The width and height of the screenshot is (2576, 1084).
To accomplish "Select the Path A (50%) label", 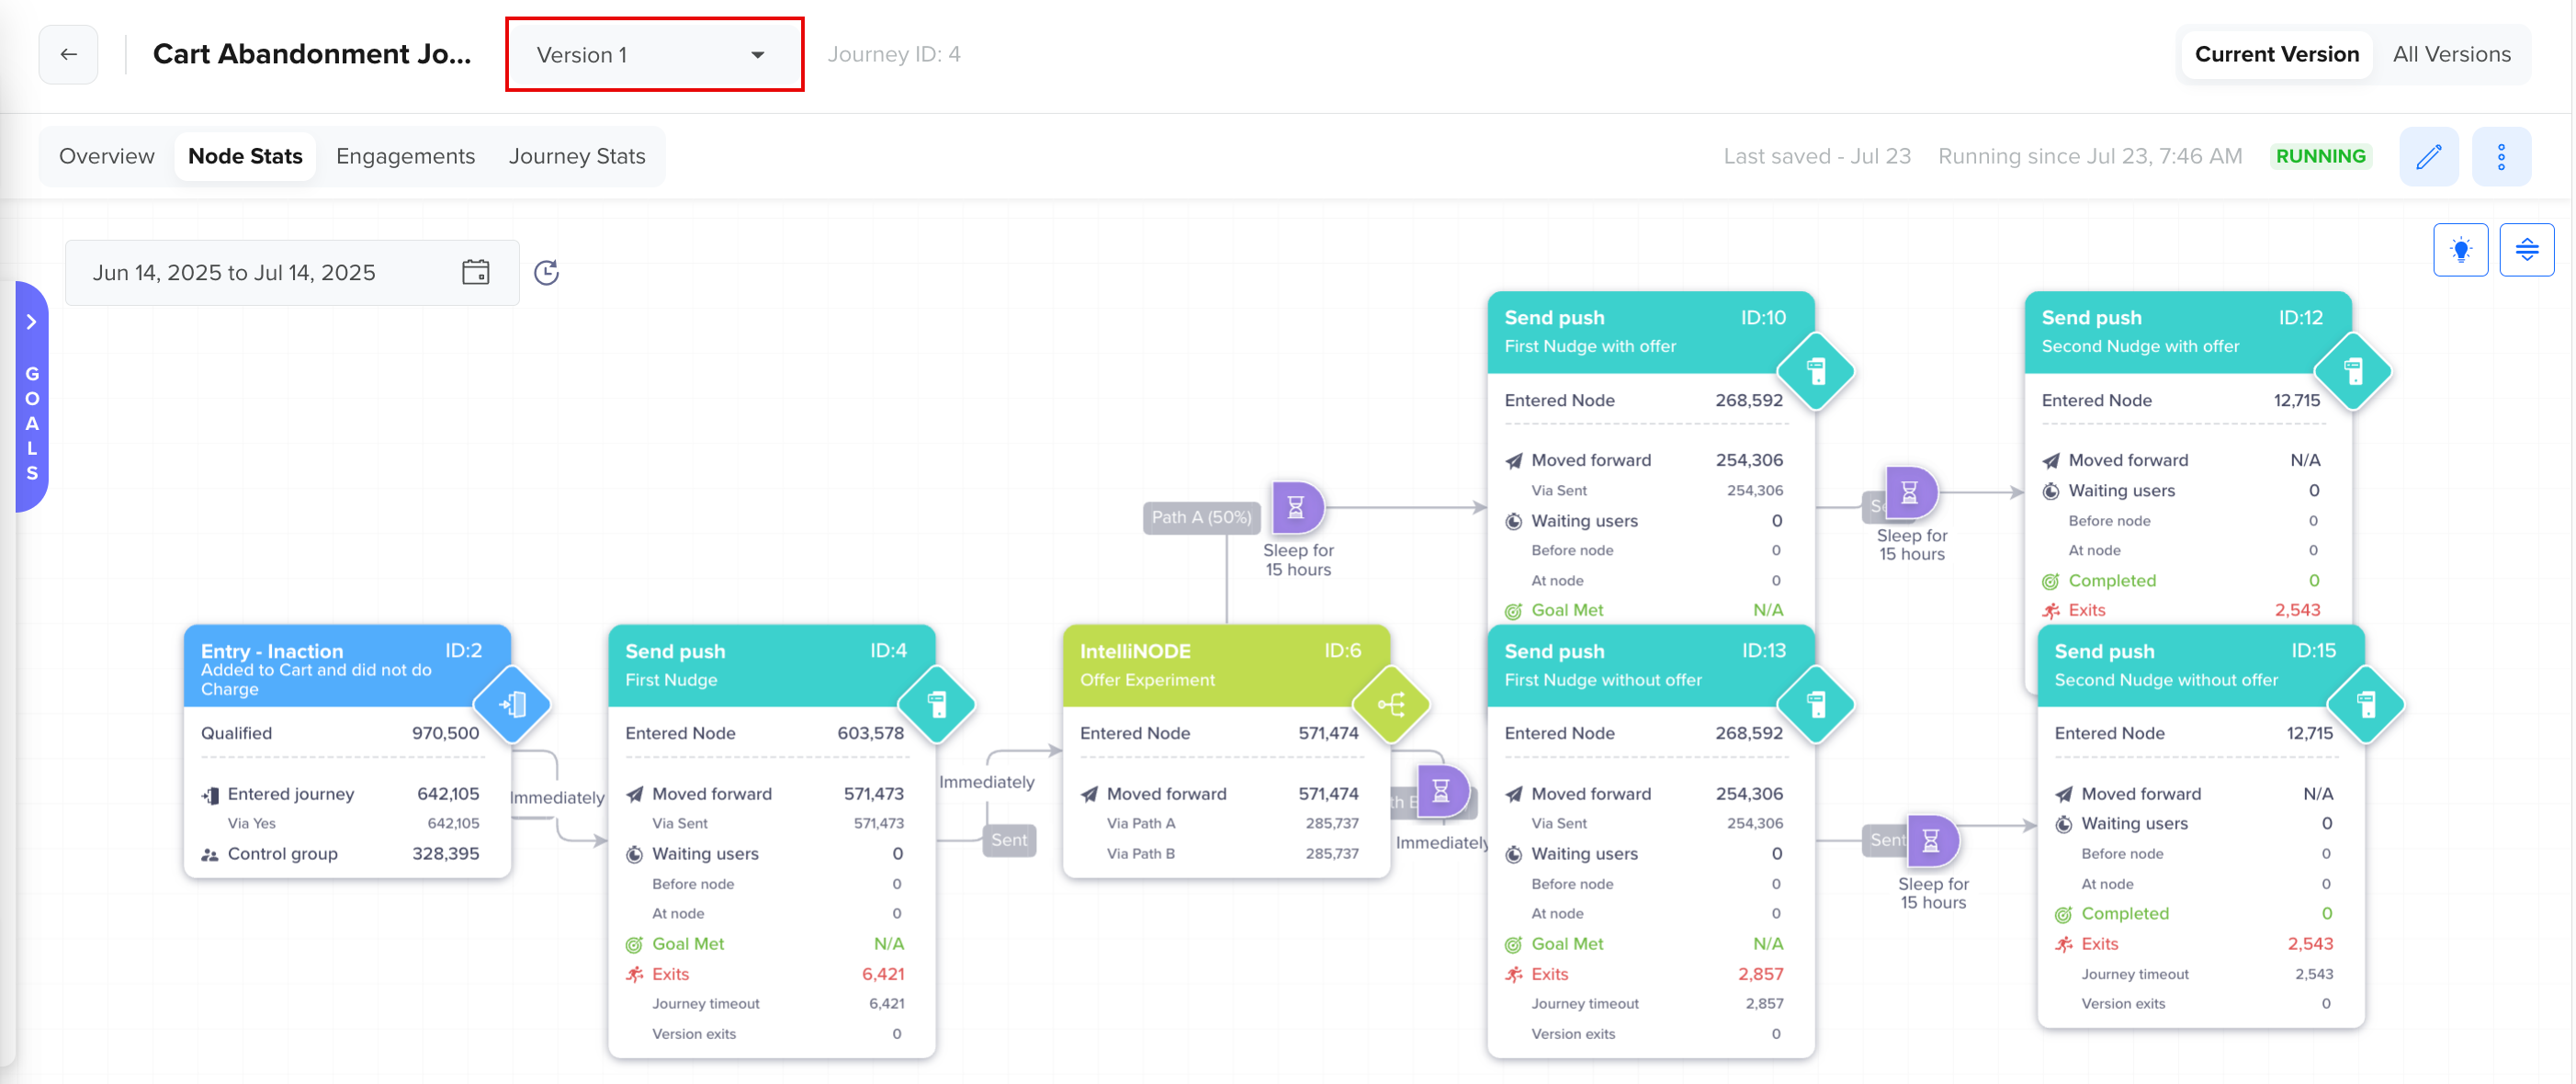I will pyautogui.click(x=1200, y=517).
